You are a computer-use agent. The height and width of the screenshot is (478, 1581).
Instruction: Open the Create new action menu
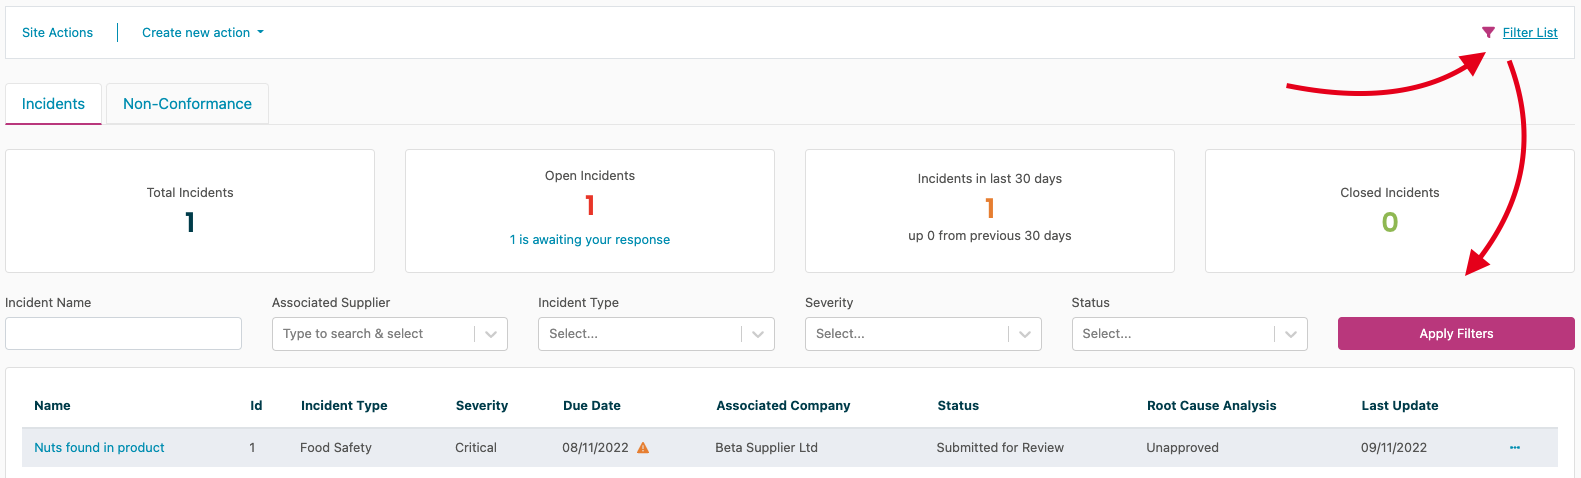203,33
